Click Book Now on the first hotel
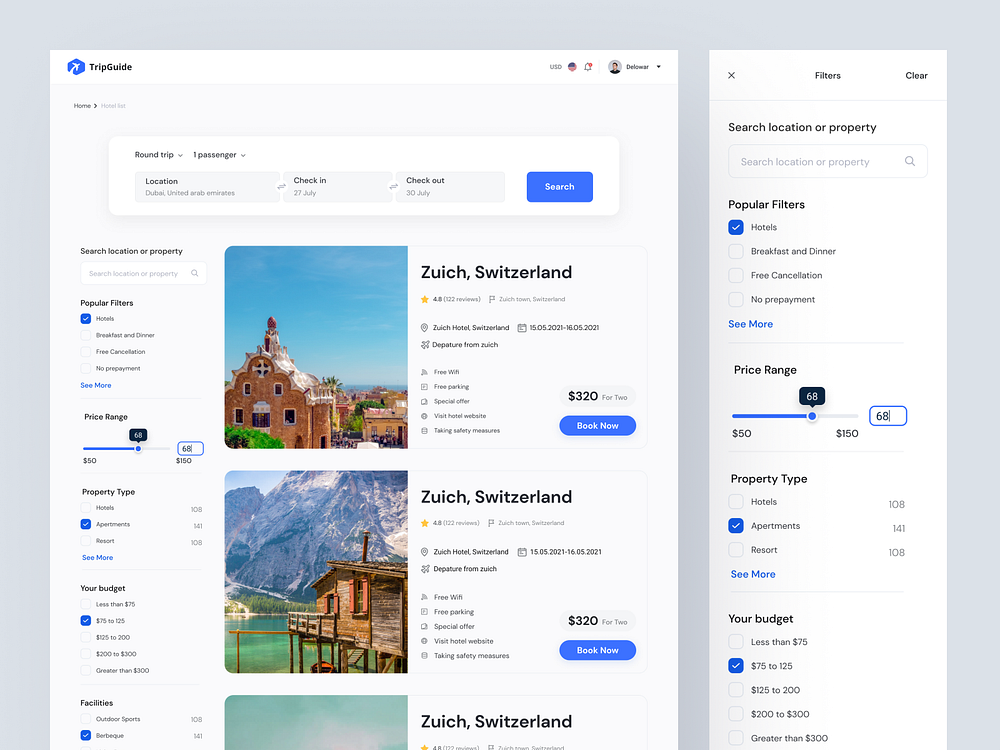This screenshot has width=1000, height=750. click(x=597, y=425)
